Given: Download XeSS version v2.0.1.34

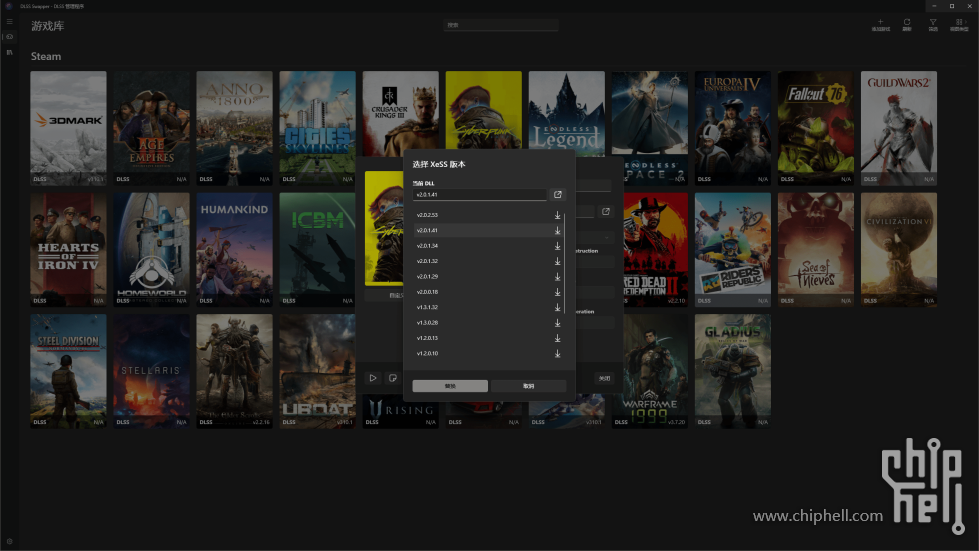Looking at the screenshot, I should 558,246.
